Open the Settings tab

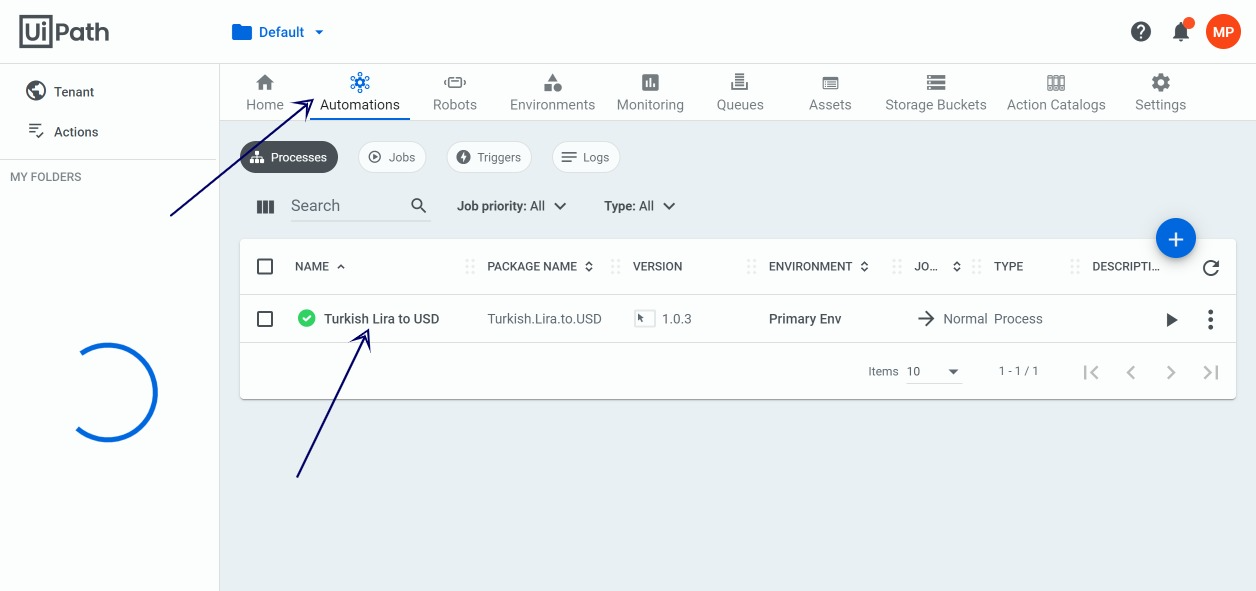point(1160,92)
